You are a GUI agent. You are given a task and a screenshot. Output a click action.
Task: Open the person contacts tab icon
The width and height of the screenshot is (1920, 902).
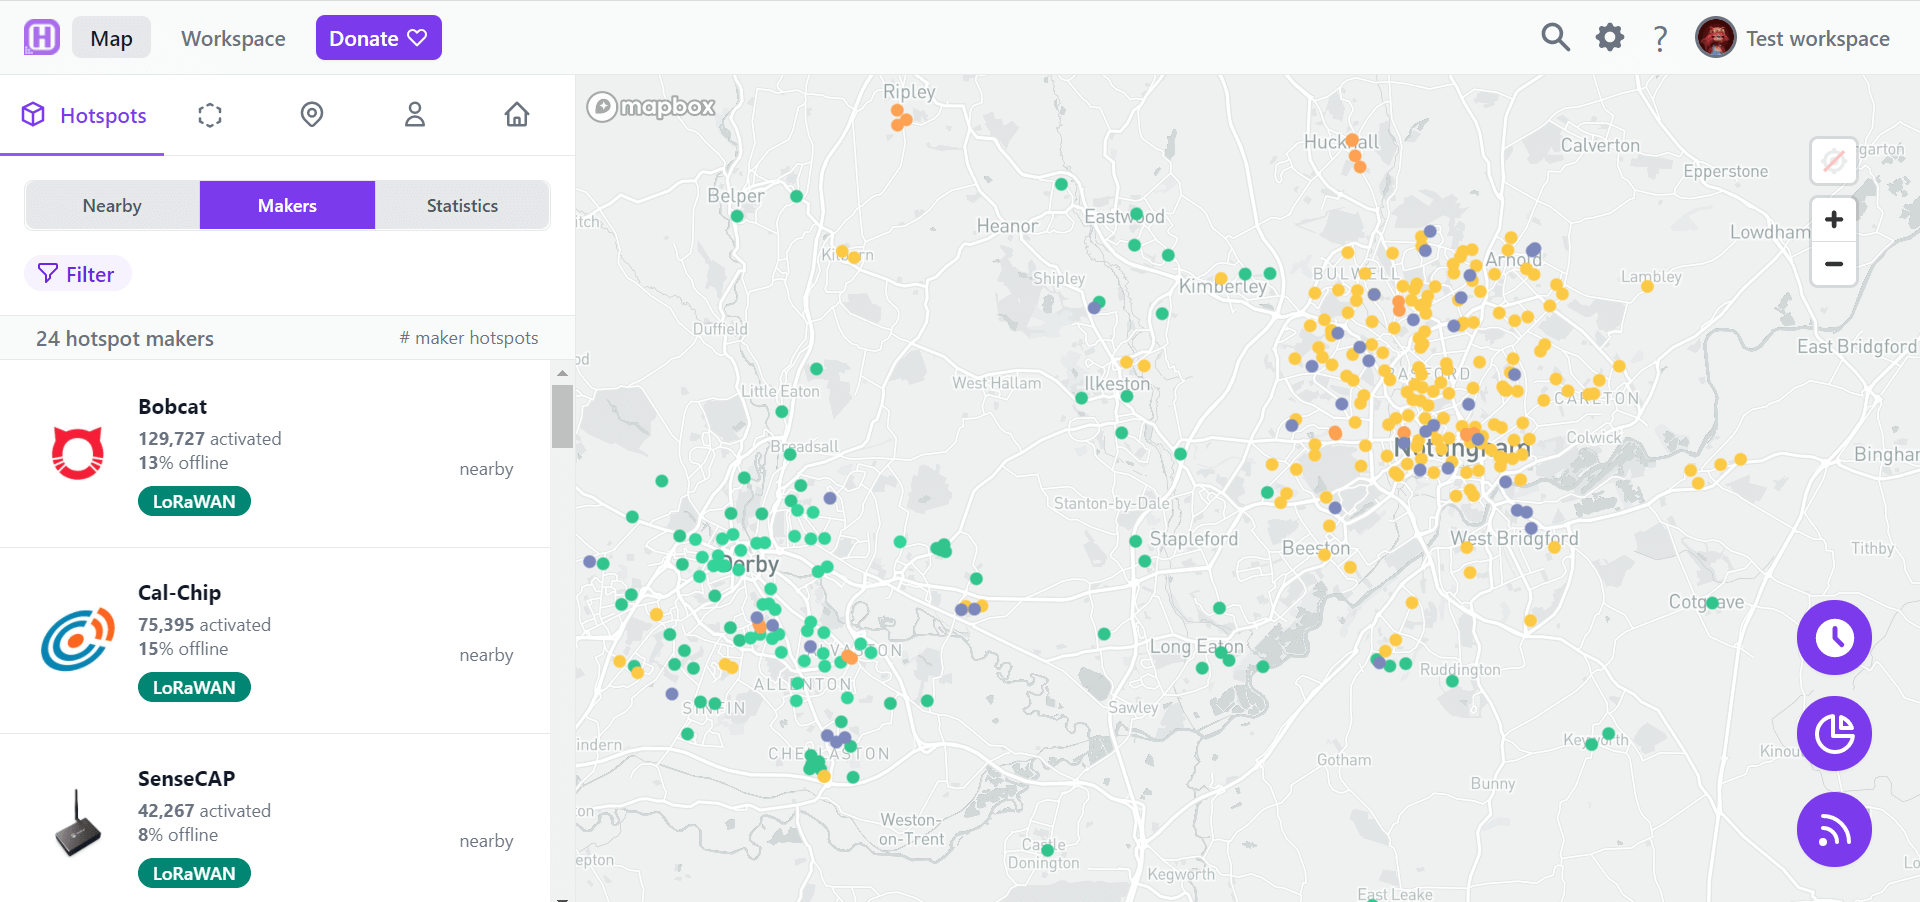click(x=415, y=115)
